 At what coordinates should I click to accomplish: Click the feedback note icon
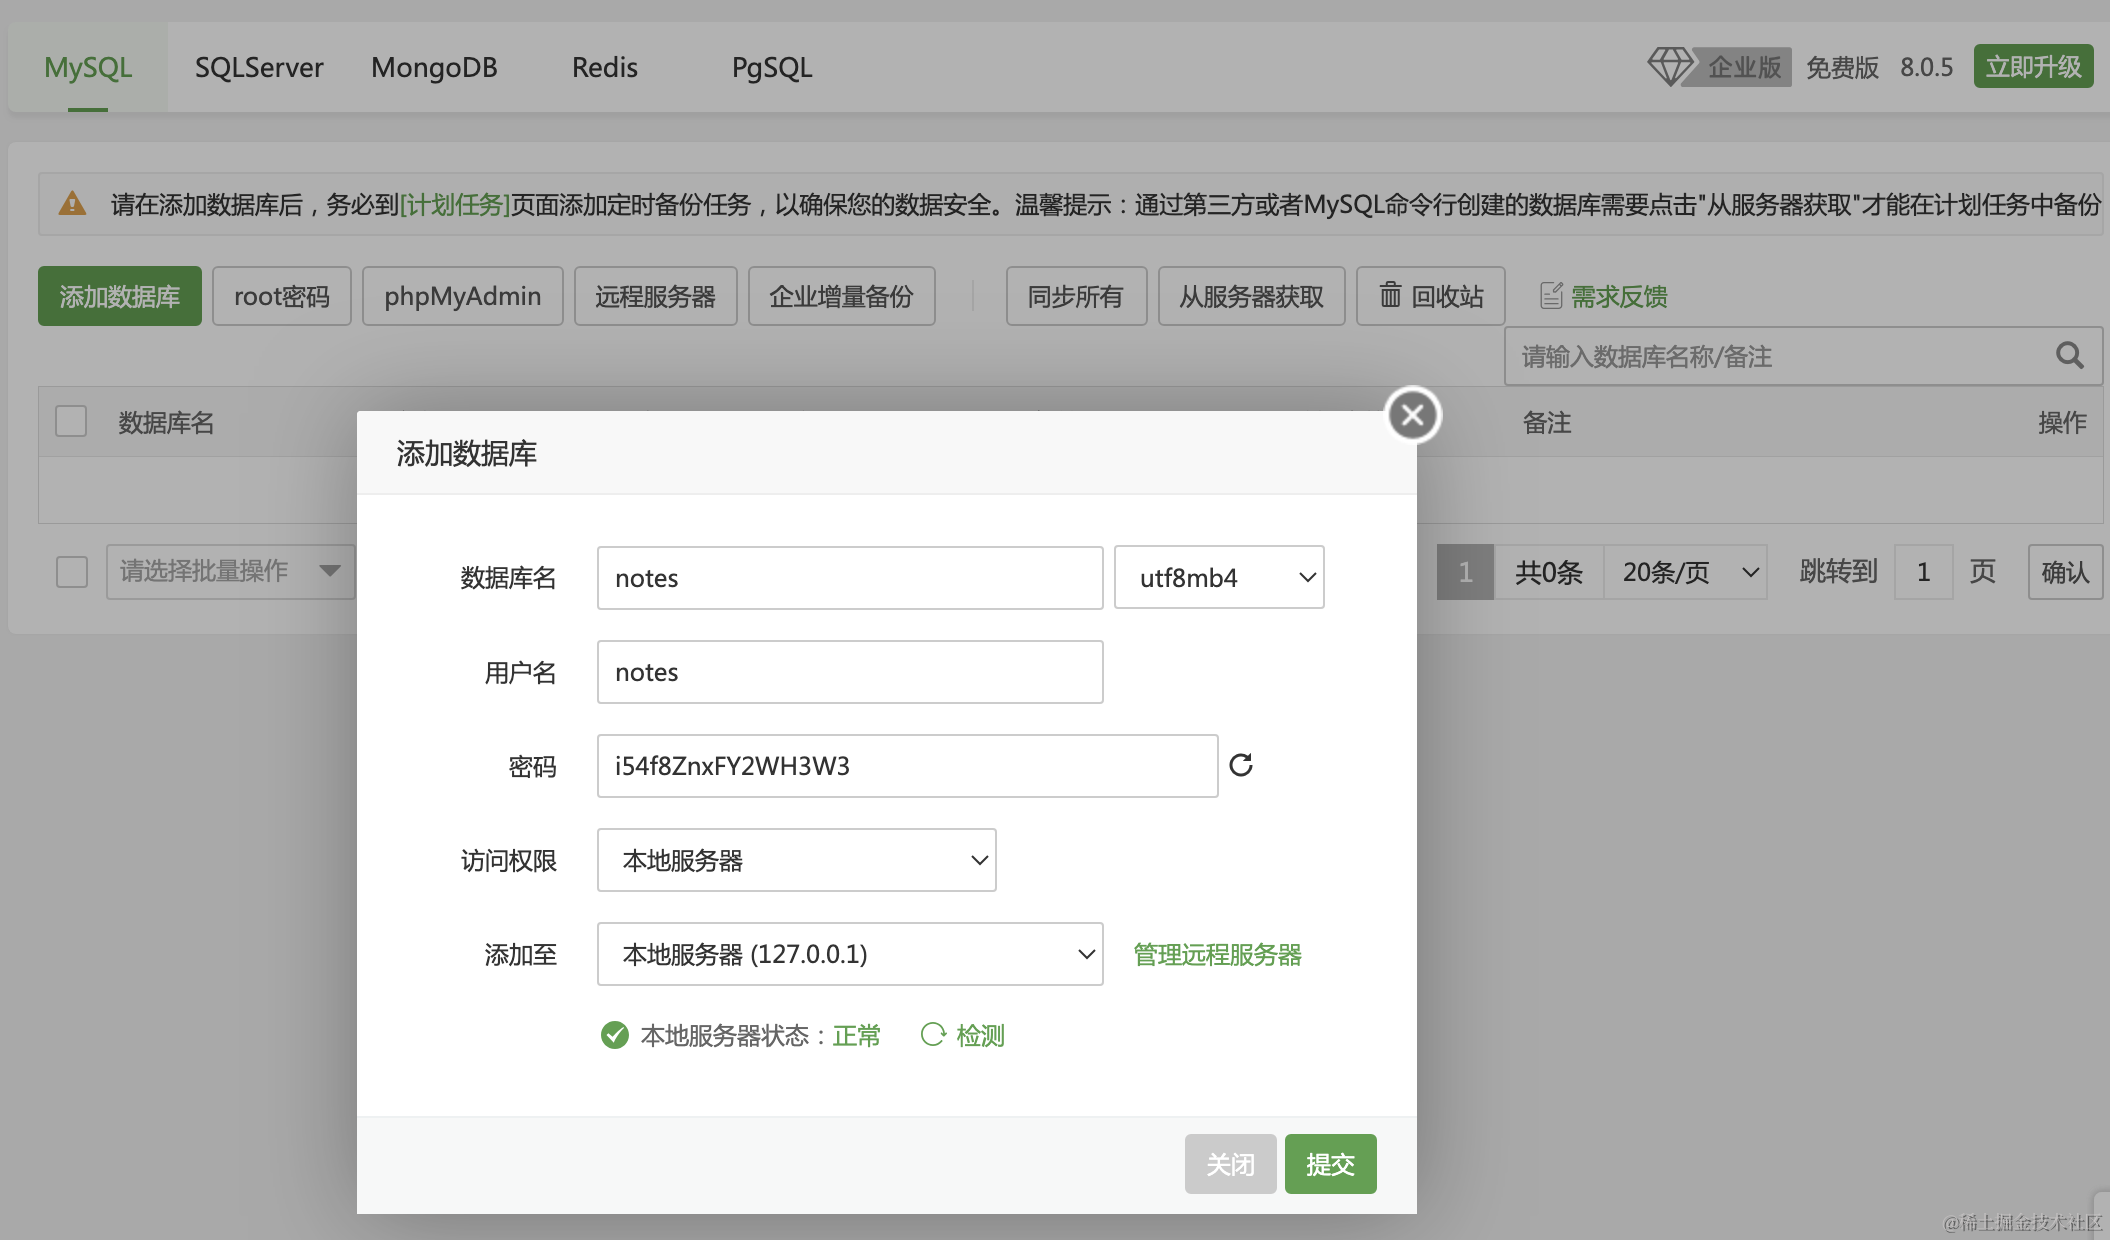[x=1550, y=296]
